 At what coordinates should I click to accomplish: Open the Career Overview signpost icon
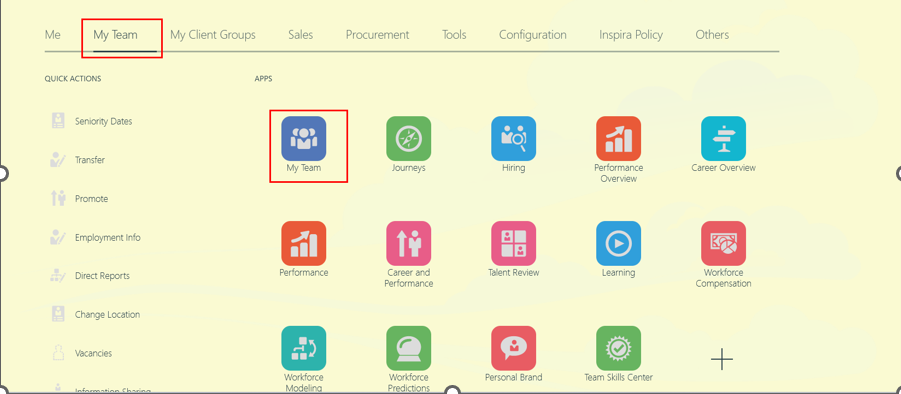click(x=723, y=138)
